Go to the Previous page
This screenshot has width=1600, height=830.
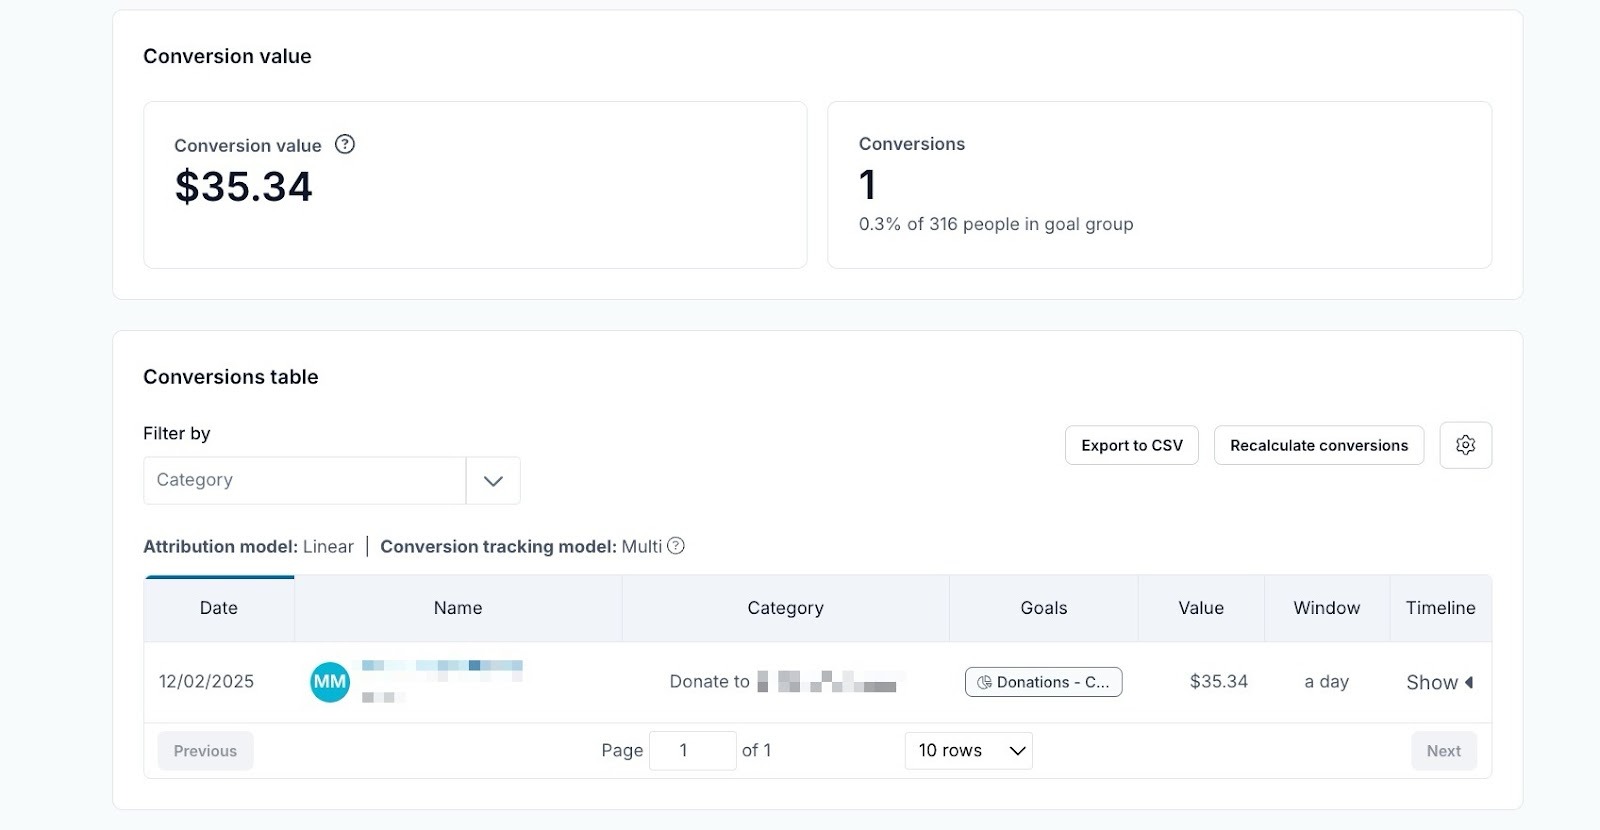[x=205, y=751]
